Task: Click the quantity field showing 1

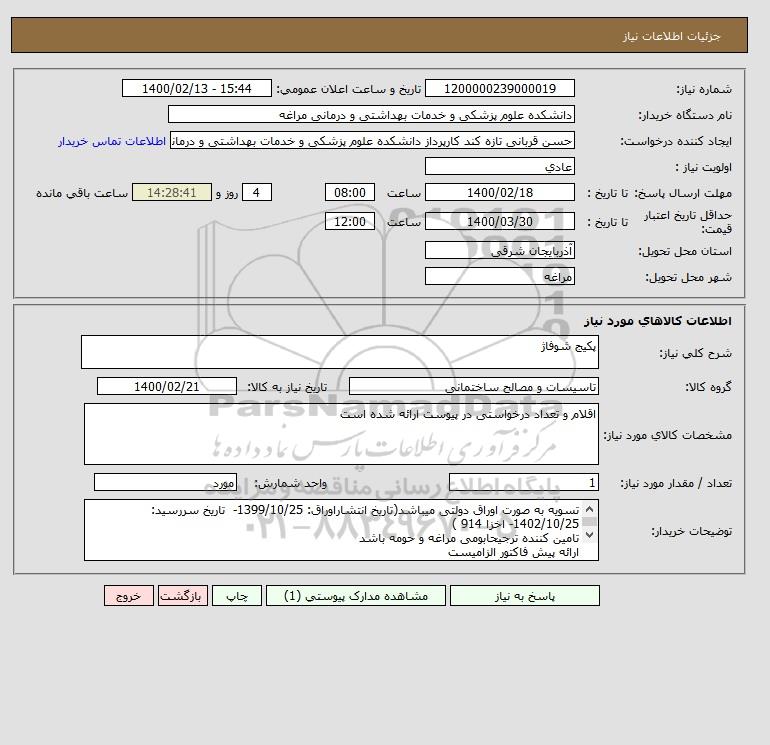Action: pyautogui.click(x=523, y=483)
